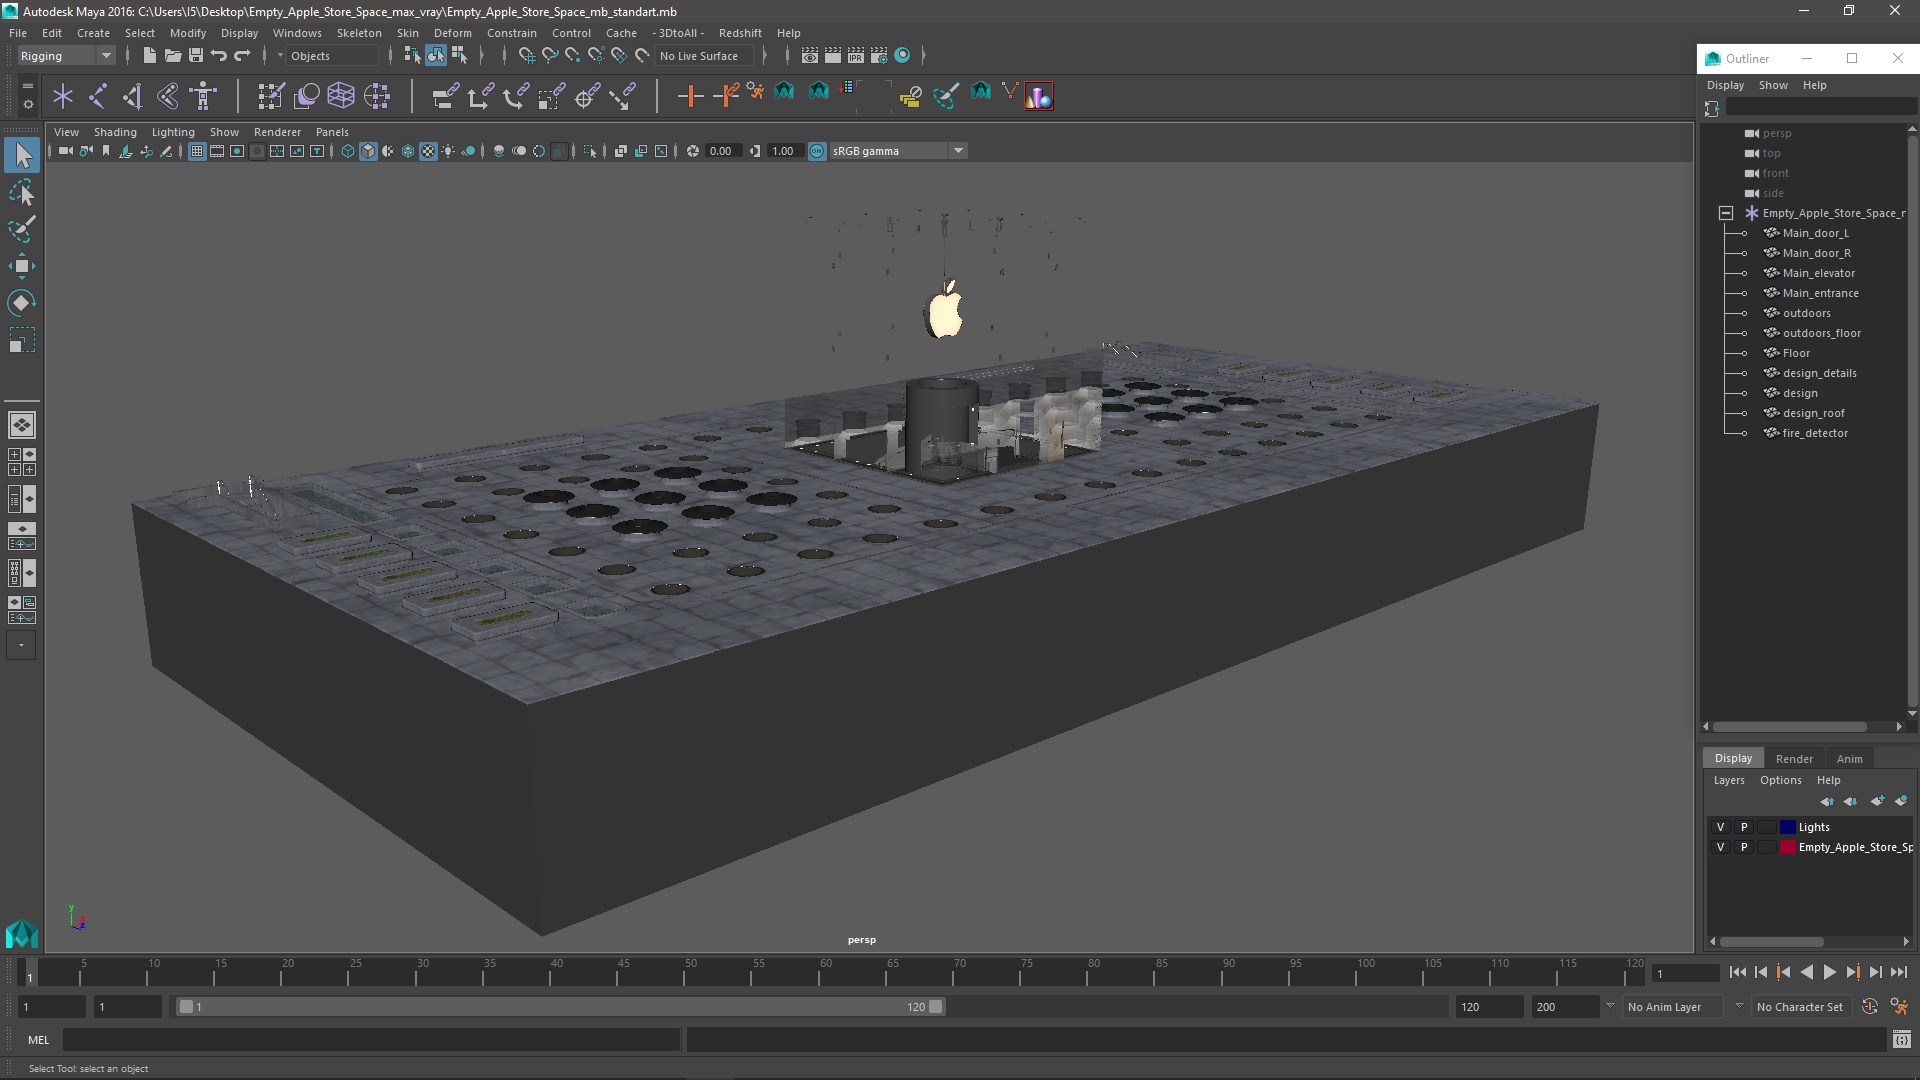Screen dimensions: 1920x1080
Task: Toggle playback P of Lights layer
Action: pos(1744,827)
